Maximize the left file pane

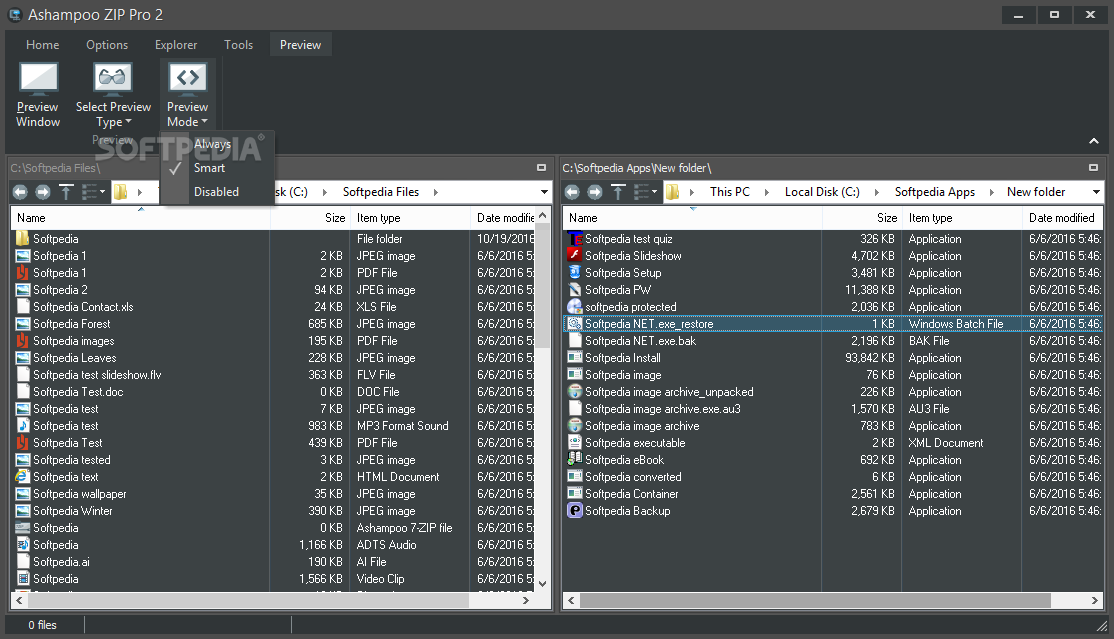tap(541, 168)
